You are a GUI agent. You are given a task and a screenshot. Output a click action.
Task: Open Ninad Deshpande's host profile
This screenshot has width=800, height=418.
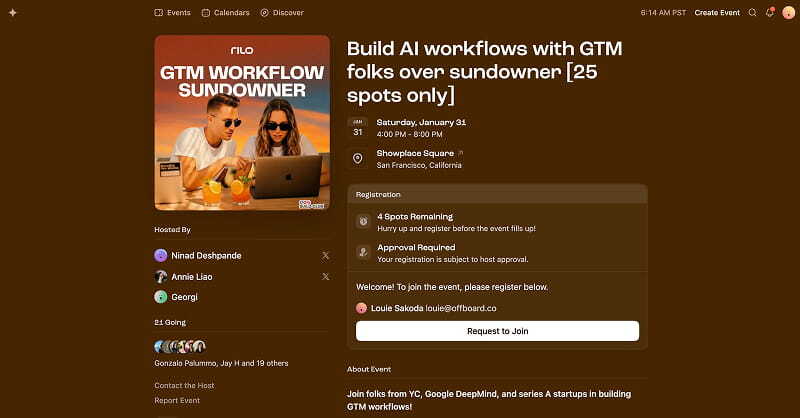(206, 256)
